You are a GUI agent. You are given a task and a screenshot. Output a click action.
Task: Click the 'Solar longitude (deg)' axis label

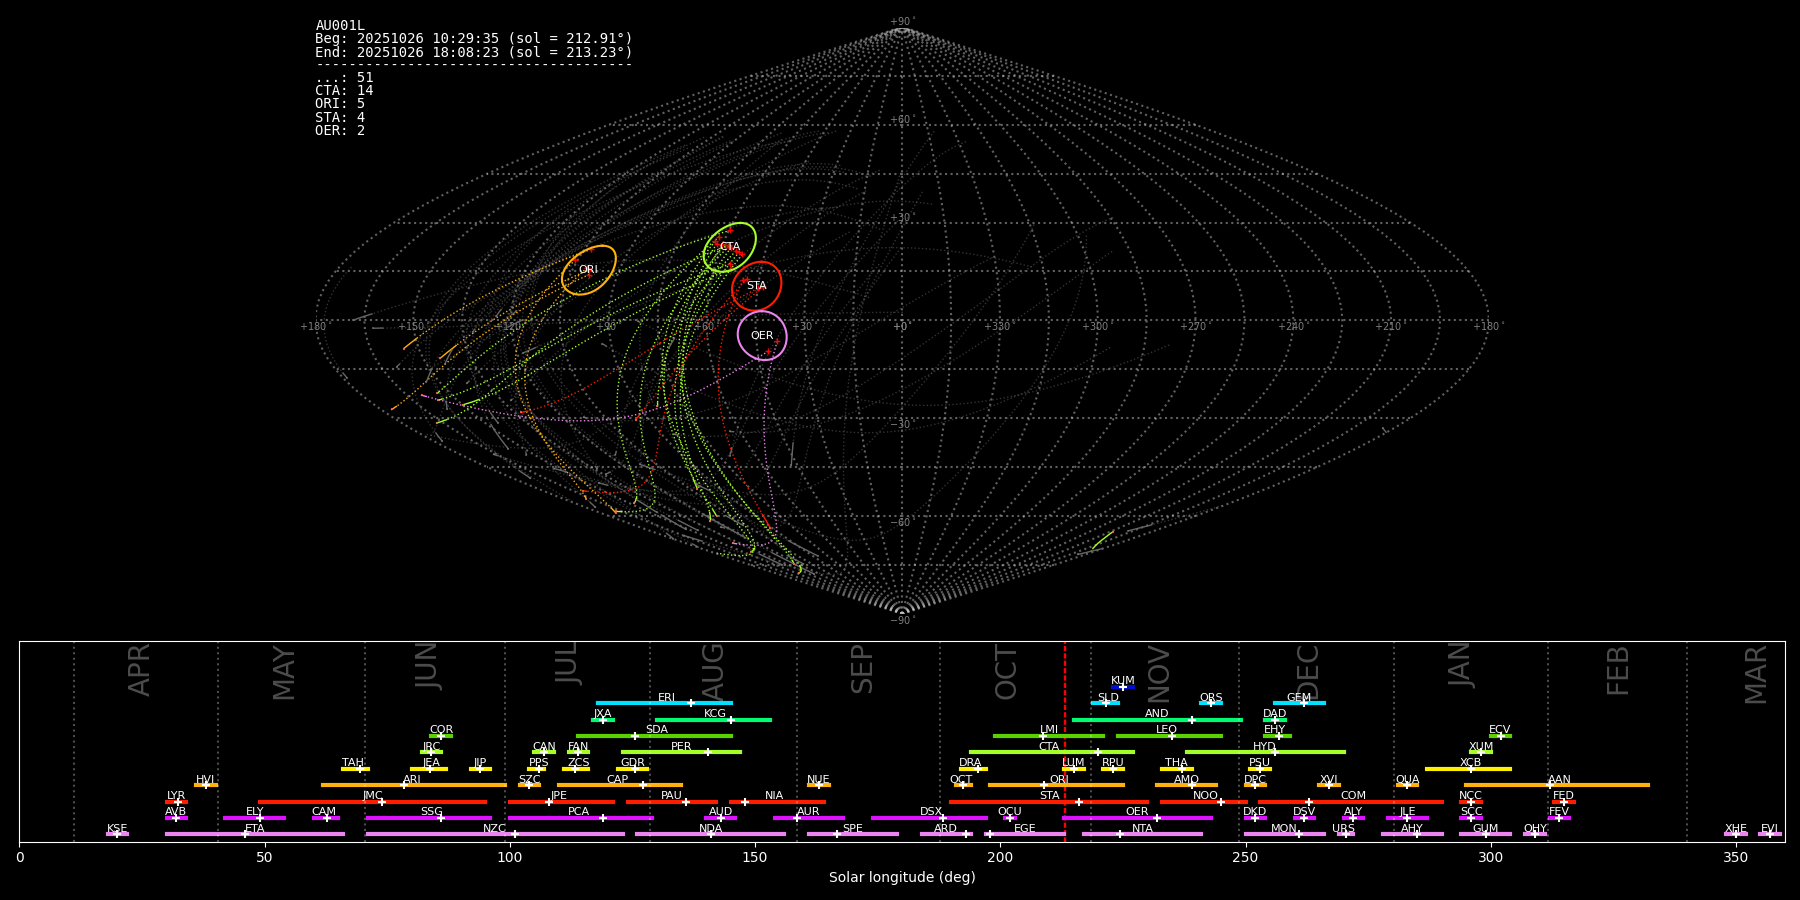coord(902,878)
